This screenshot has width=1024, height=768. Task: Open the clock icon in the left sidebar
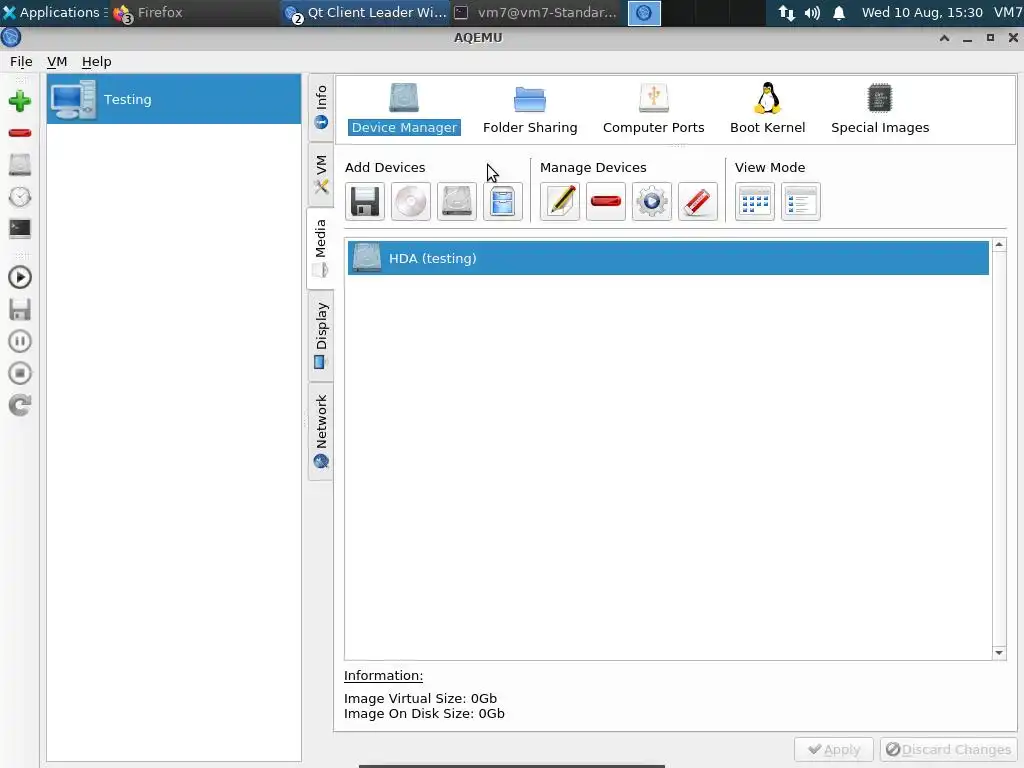[20, 197]
